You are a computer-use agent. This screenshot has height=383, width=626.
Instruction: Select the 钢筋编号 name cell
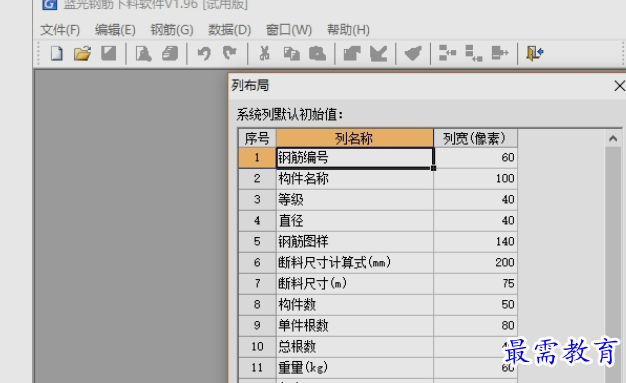[x=355, y=157]
